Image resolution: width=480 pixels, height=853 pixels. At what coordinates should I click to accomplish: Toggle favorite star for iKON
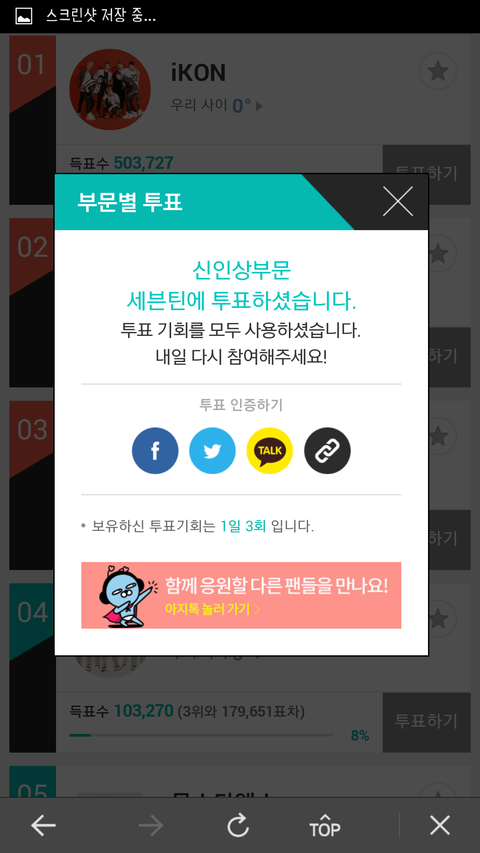[438, 71]
